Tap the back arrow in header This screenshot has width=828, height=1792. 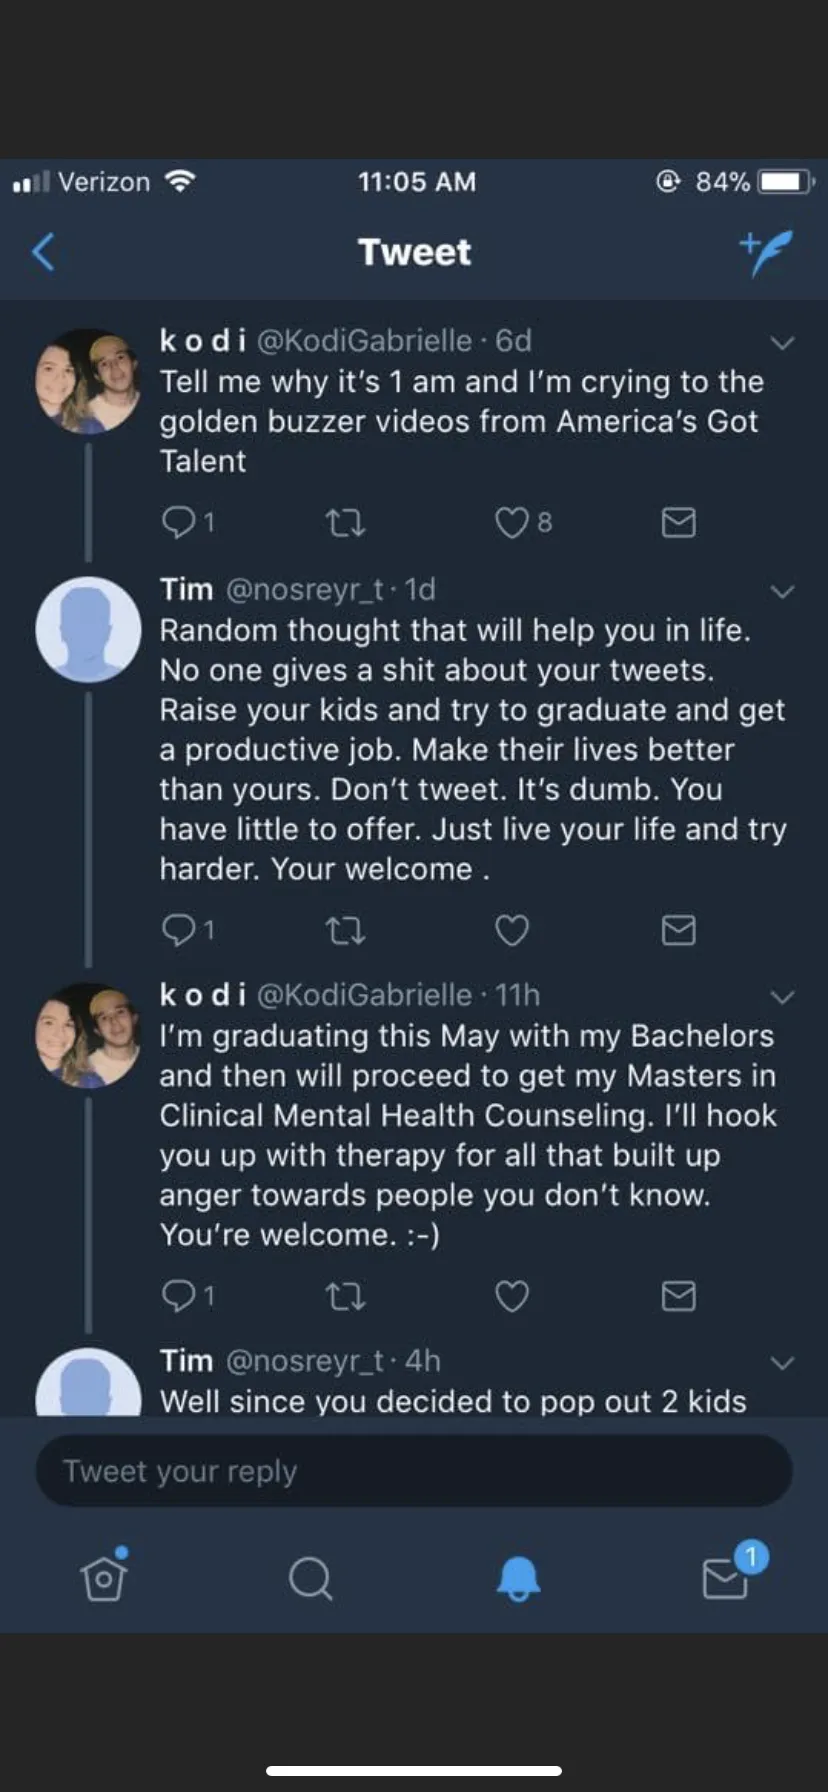[44, 252]
